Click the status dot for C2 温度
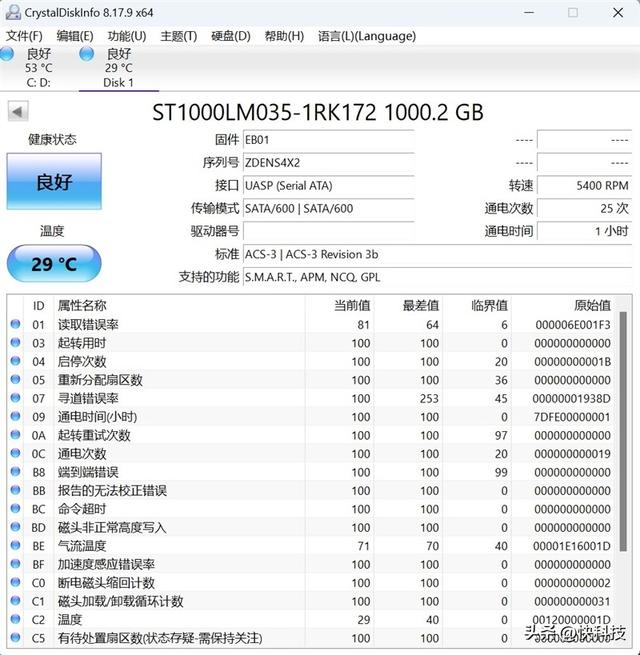This screenshot has height=655, width=640. point(15,619)
